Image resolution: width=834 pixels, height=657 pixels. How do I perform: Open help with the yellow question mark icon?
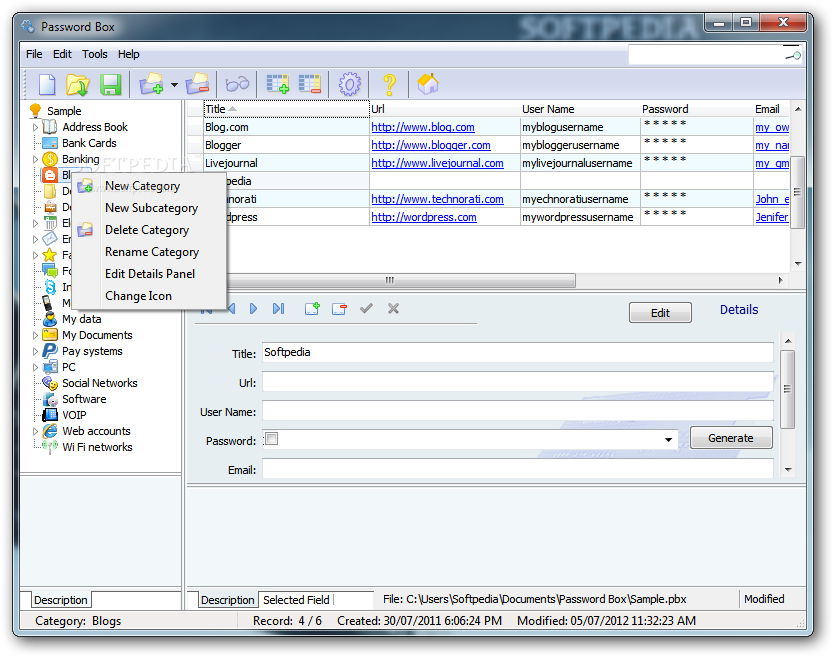pyautogui.click(x=389, y=84)
